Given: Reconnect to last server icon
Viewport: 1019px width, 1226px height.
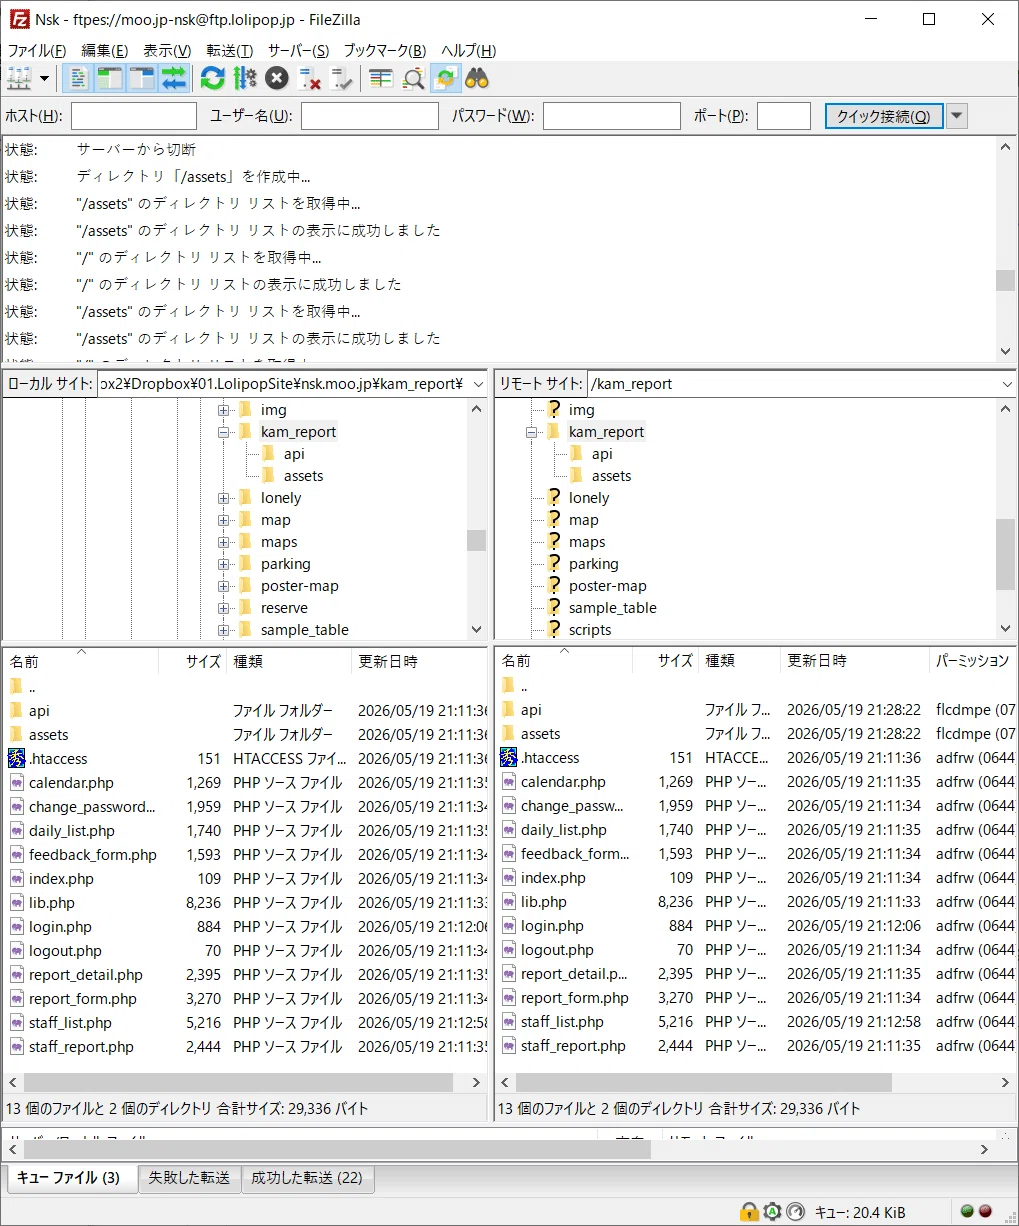Looking at the screenshot, I should 342,79.
